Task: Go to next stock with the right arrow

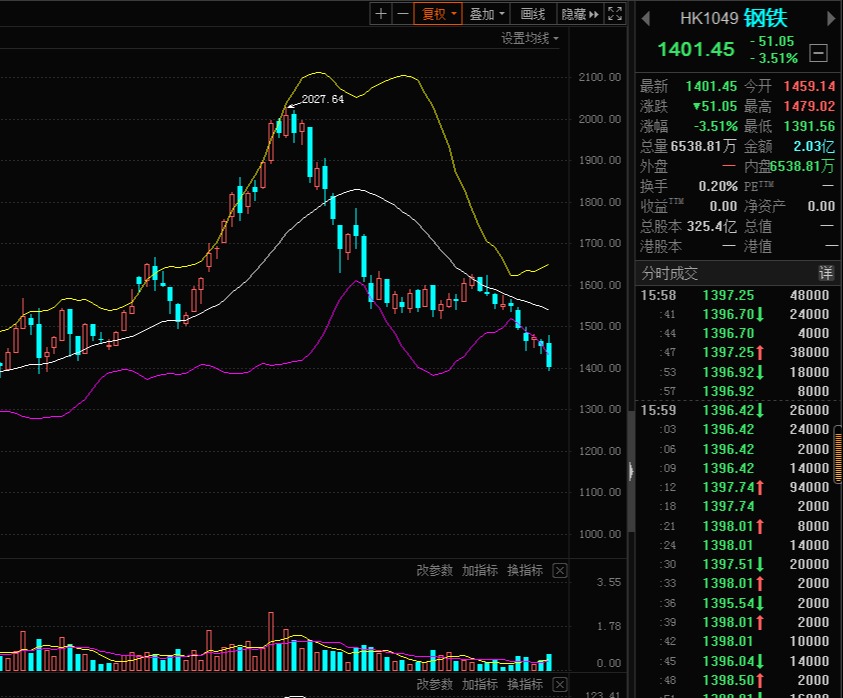Action: coord(831,19)
